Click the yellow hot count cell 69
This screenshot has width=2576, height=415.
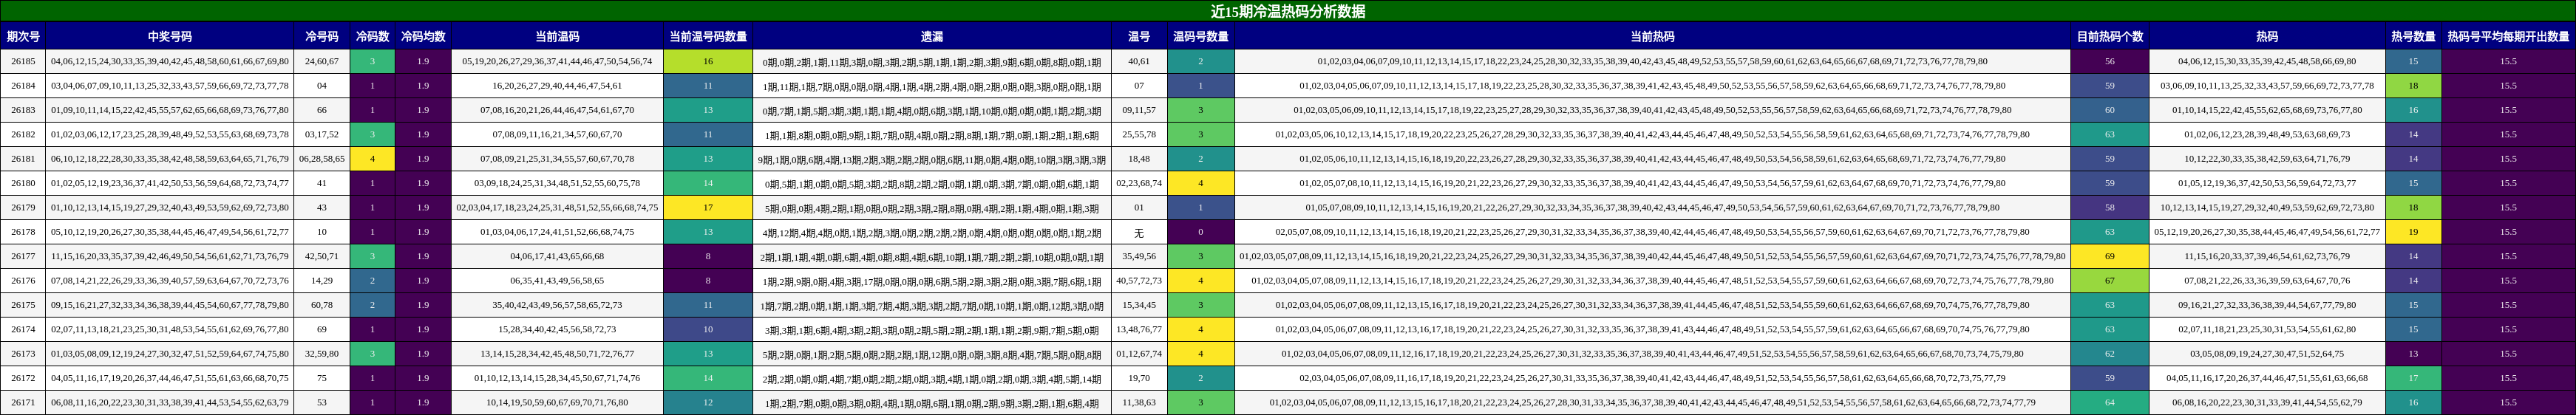pyautogui.click(x=2110, y=256)
